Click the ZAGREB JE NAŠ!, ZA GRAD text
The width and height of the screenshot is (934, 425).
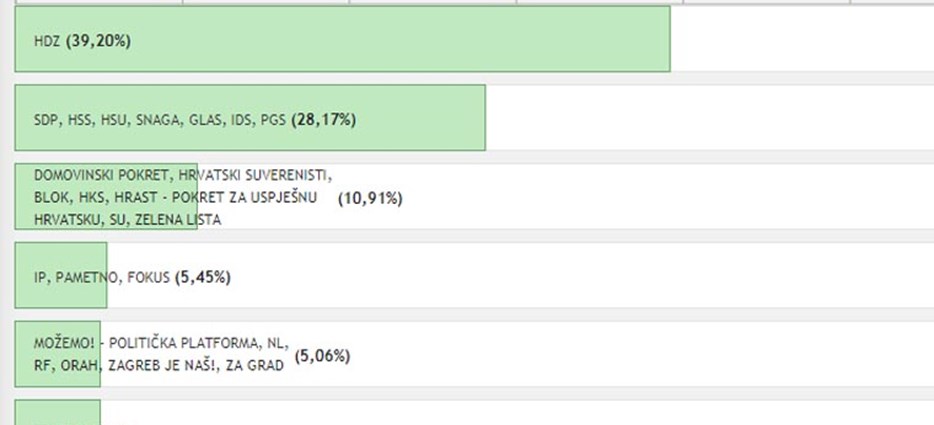pos(196,365)
